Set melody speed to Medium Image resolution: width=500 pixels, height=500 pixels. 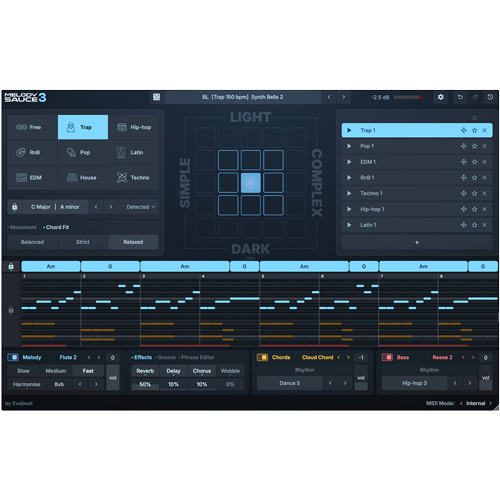[x=56, y=371]
